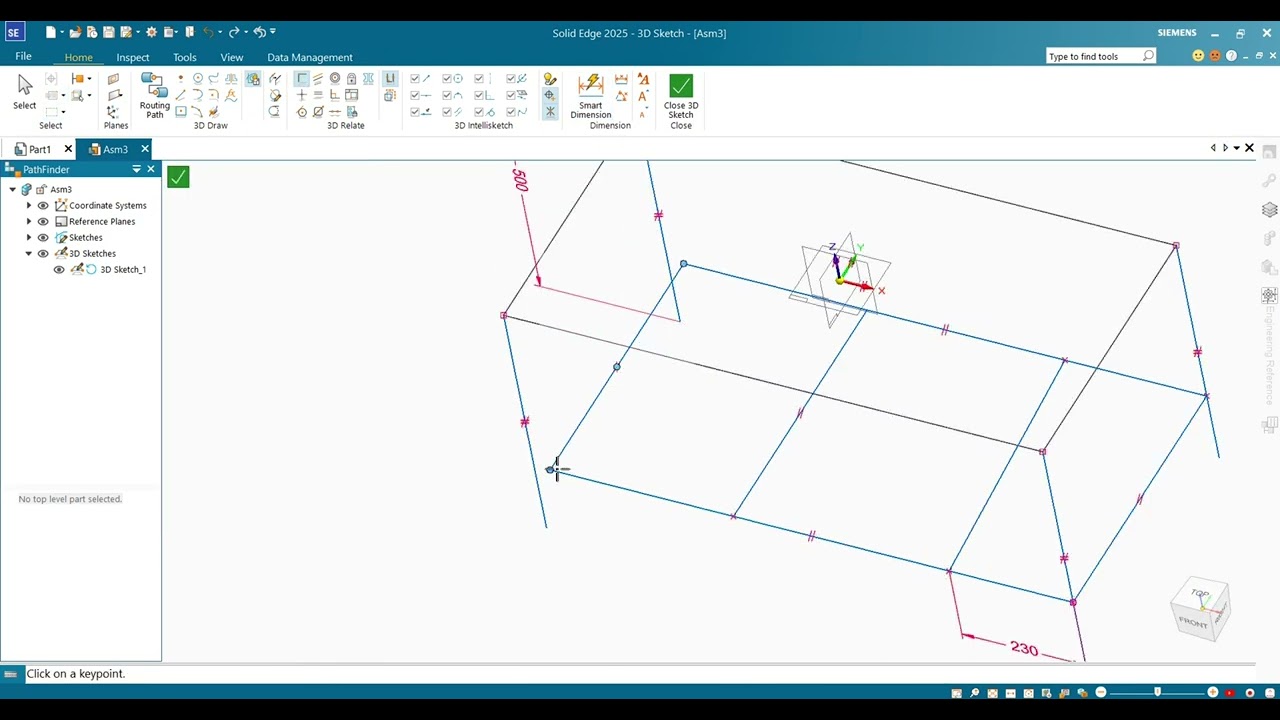Expand the Reference Planes node
Screen dimensions: 1280x720
pos(28,221)
